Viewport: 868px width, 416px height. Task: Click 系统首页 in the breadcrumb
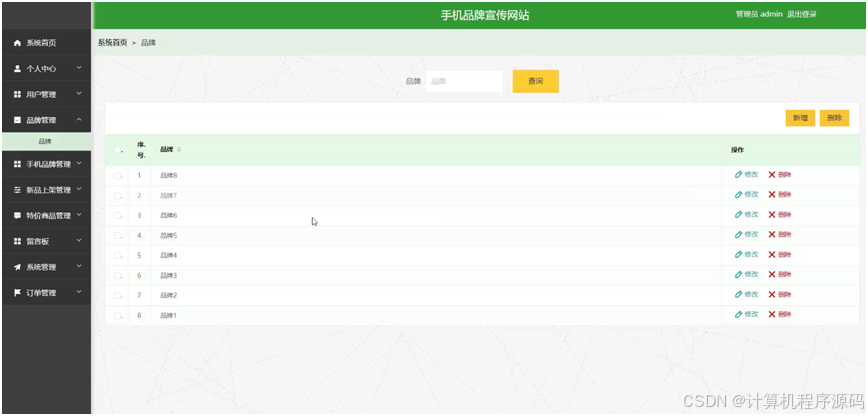coord(112,43)
